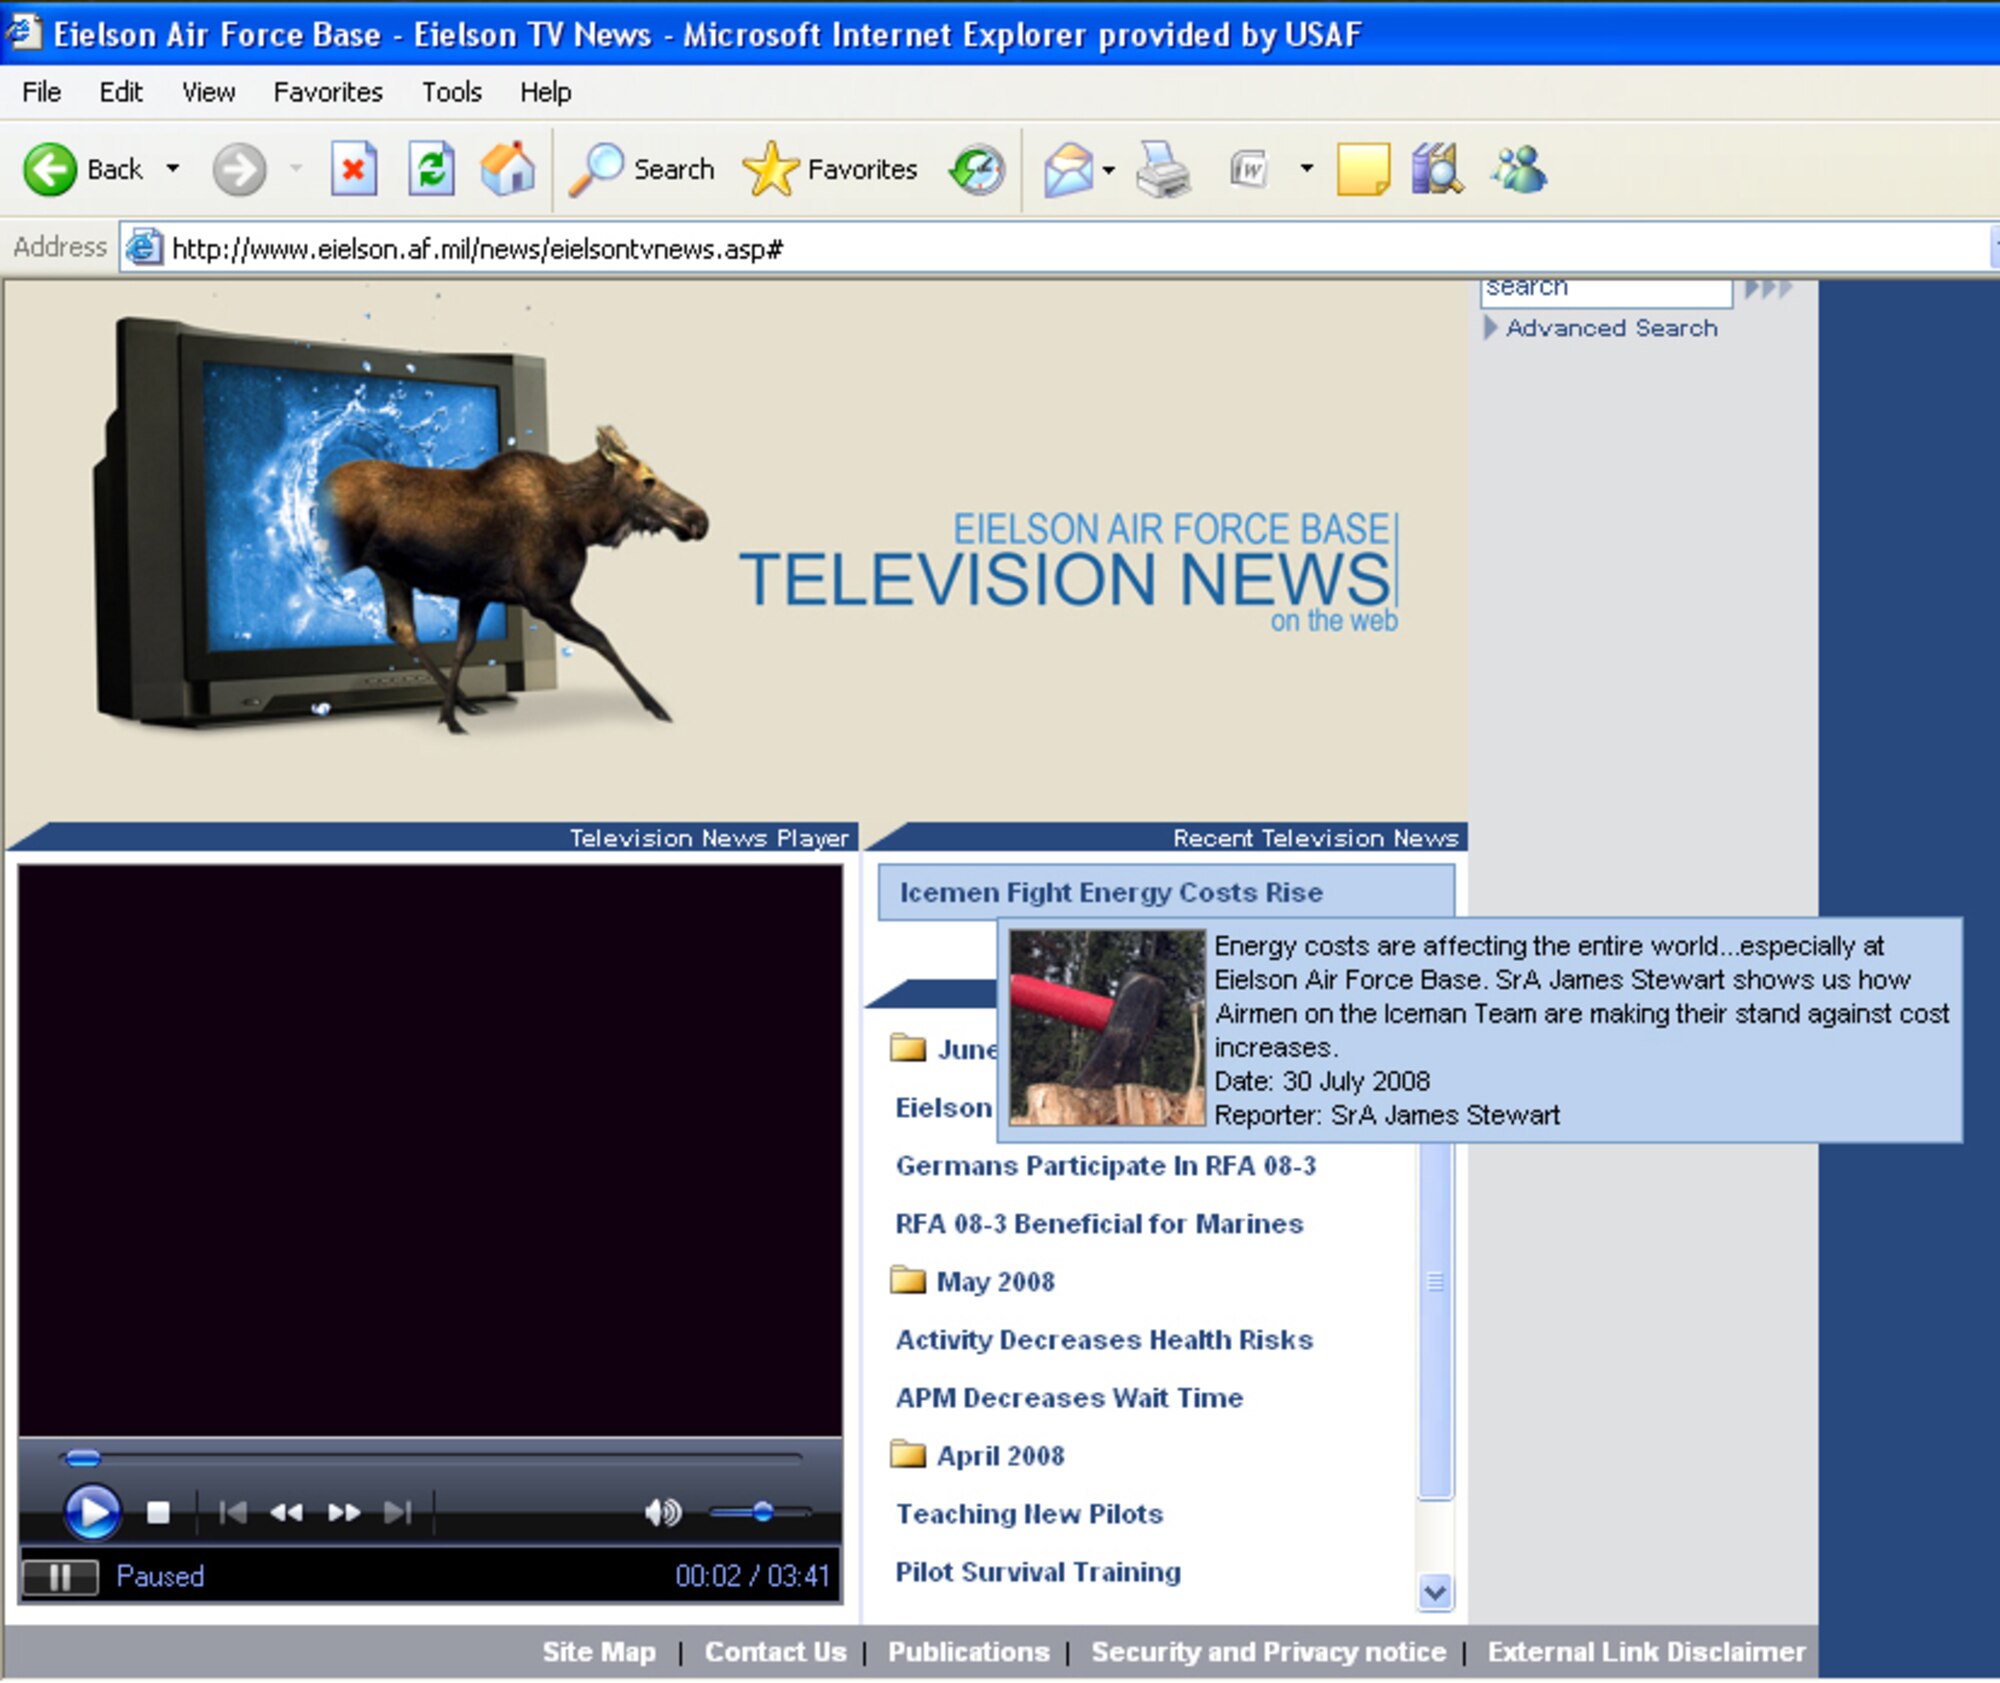
Task: Select Icemen Fight Energy Costs Rise story
Action: [1166, 892]
